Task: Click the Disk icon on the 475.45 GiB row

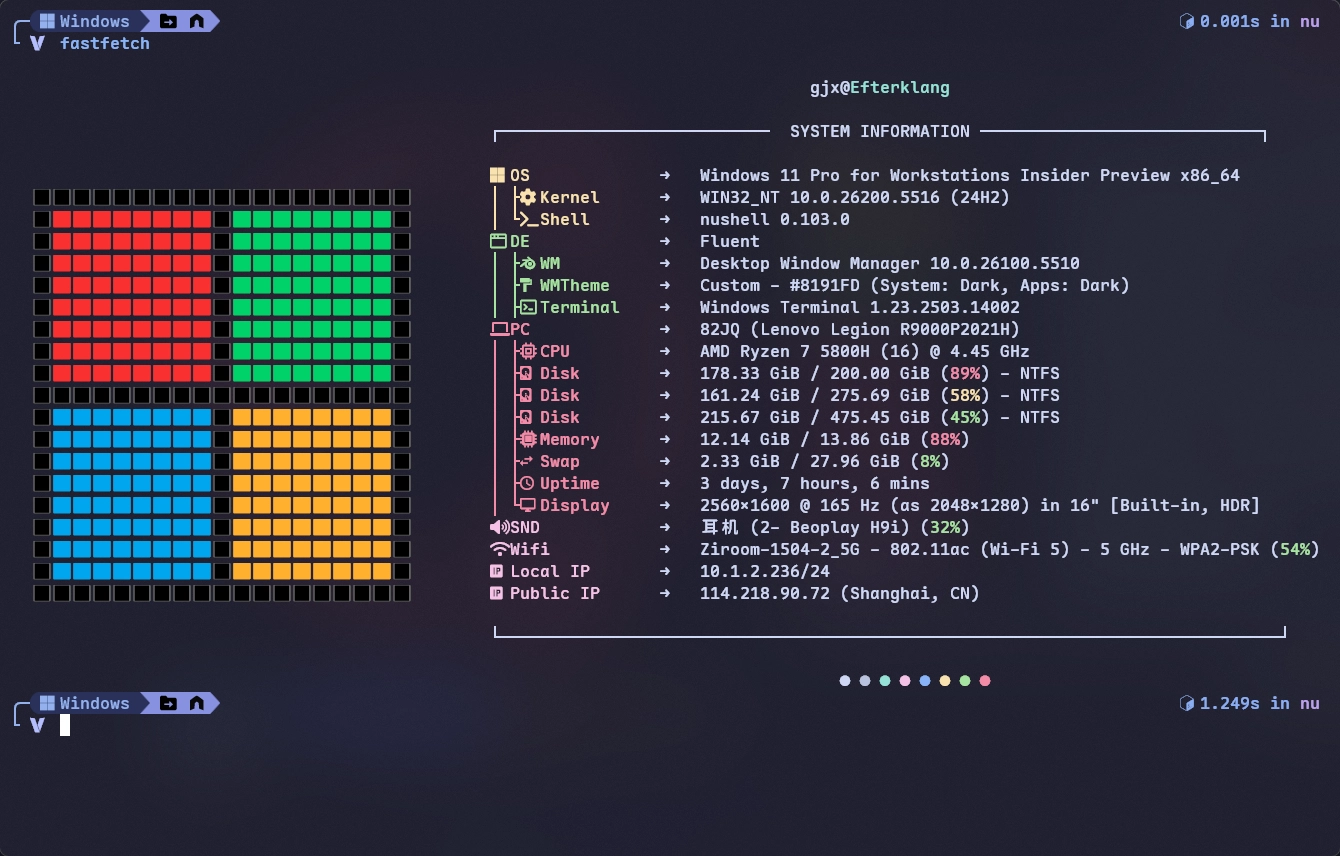Action: pyautogui.click(x=527, y=417)
